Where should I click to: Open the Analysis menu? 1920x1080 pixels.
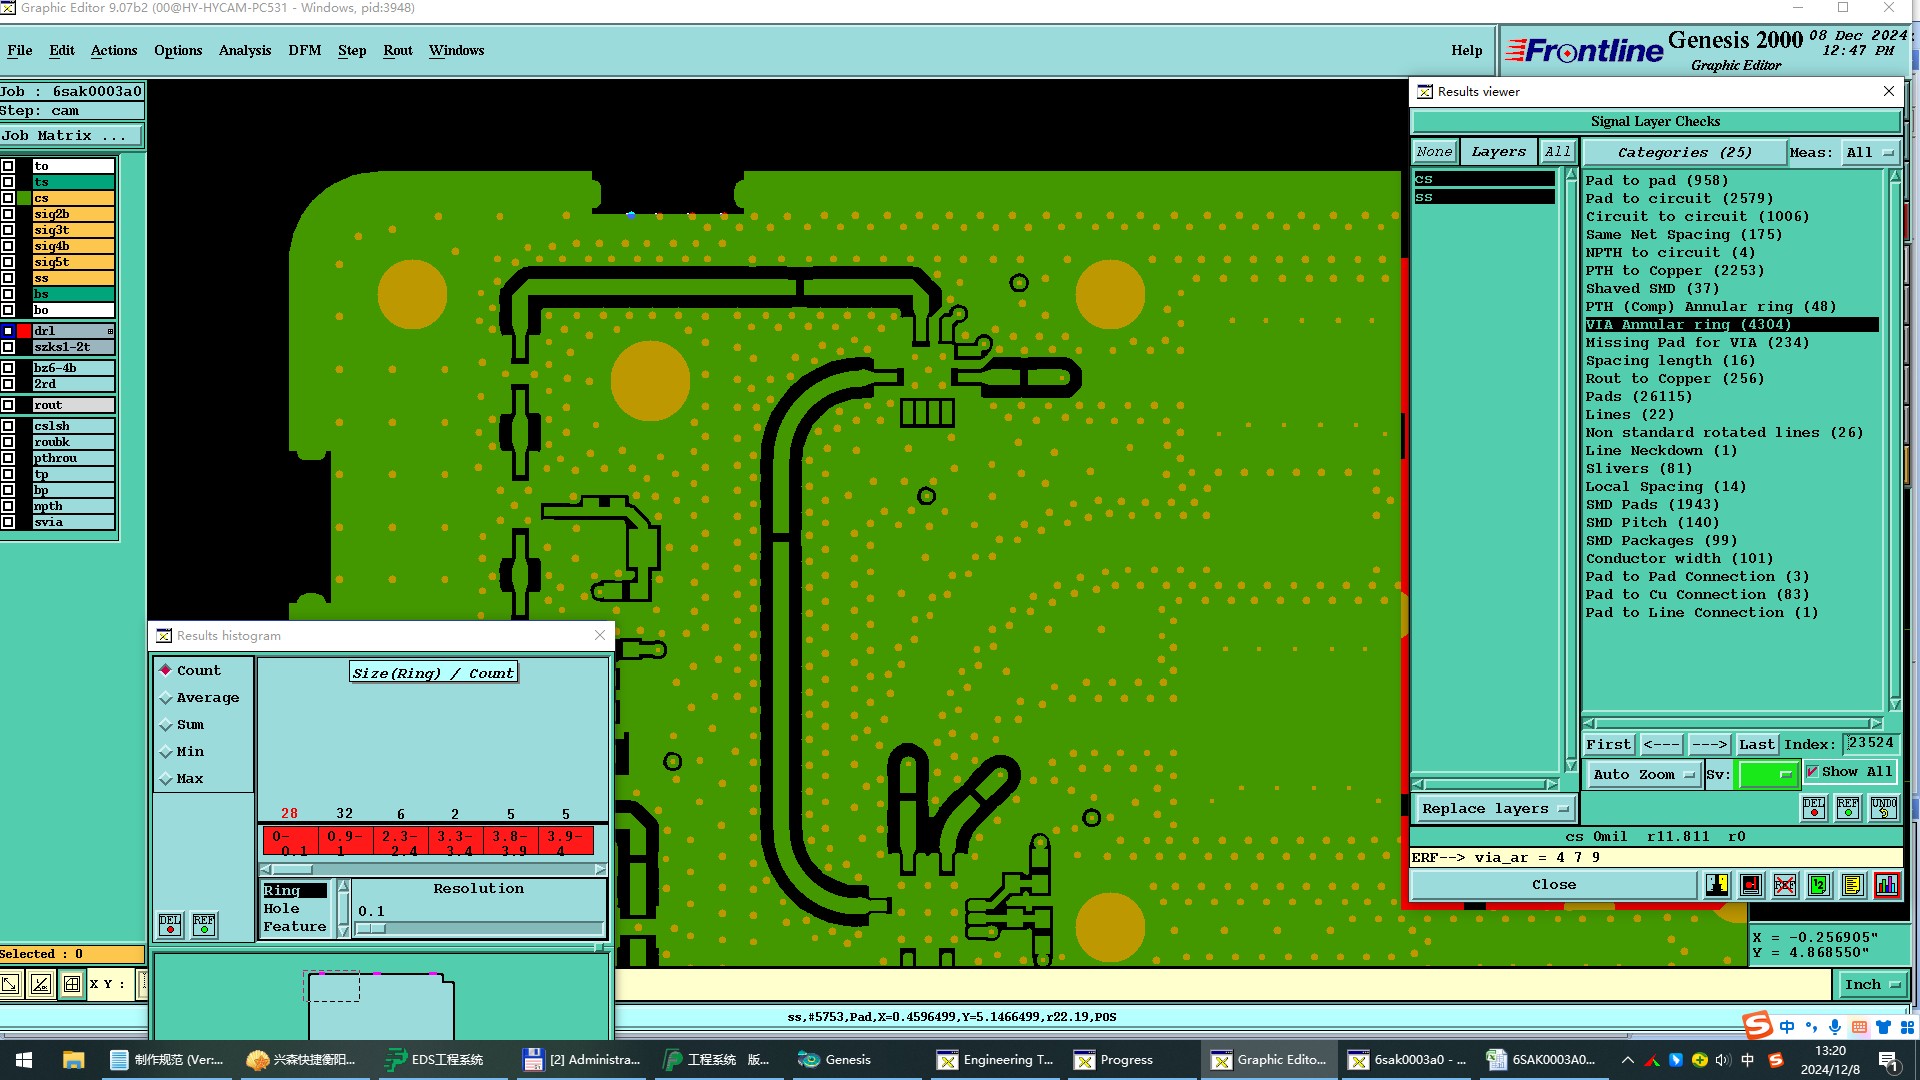[244, 50]
